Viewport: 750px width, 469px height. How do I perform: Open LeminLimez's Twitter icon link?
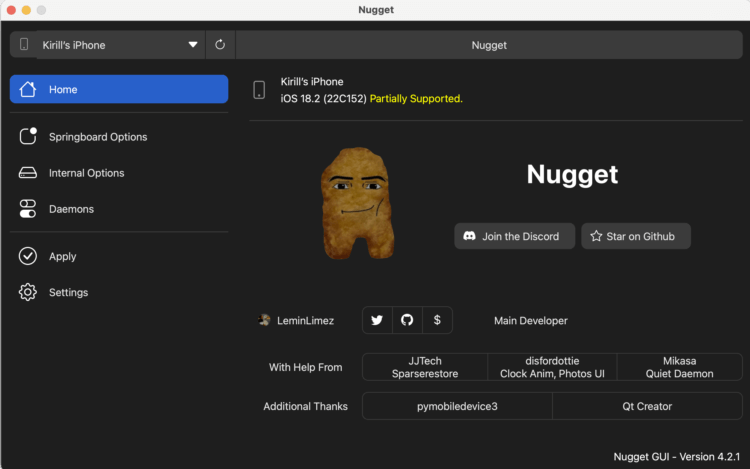(x=377, y=320)
